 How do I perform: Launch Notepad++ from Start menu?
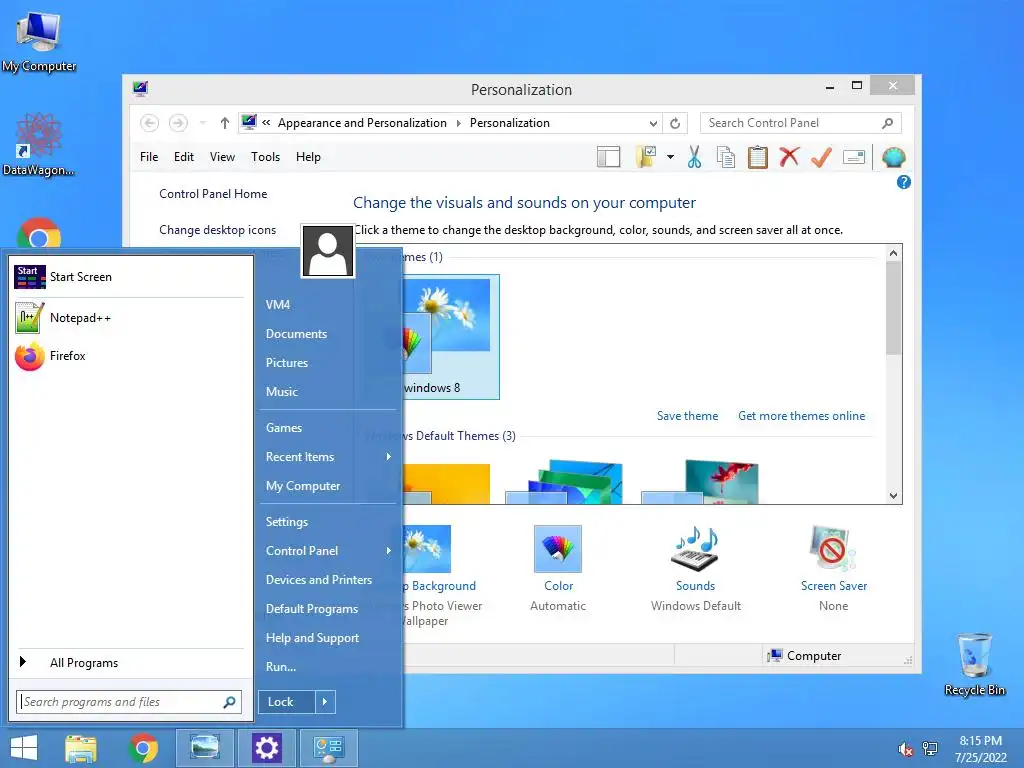tap(129, 318)
